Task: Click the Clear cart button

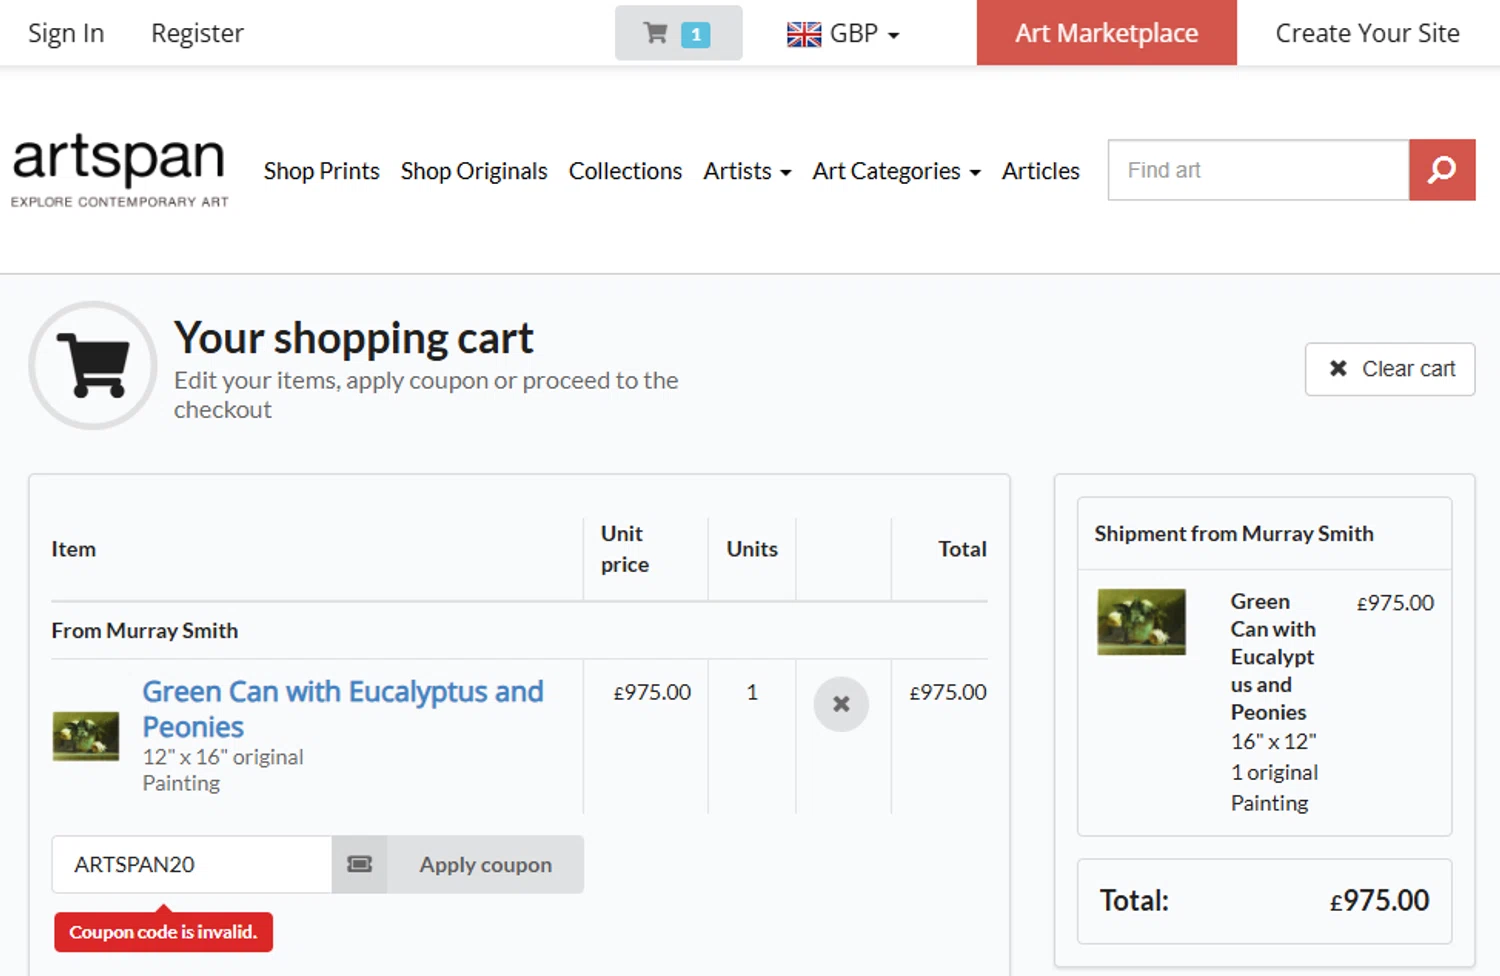Action: pyautogui.click(x=1390, y=369)
